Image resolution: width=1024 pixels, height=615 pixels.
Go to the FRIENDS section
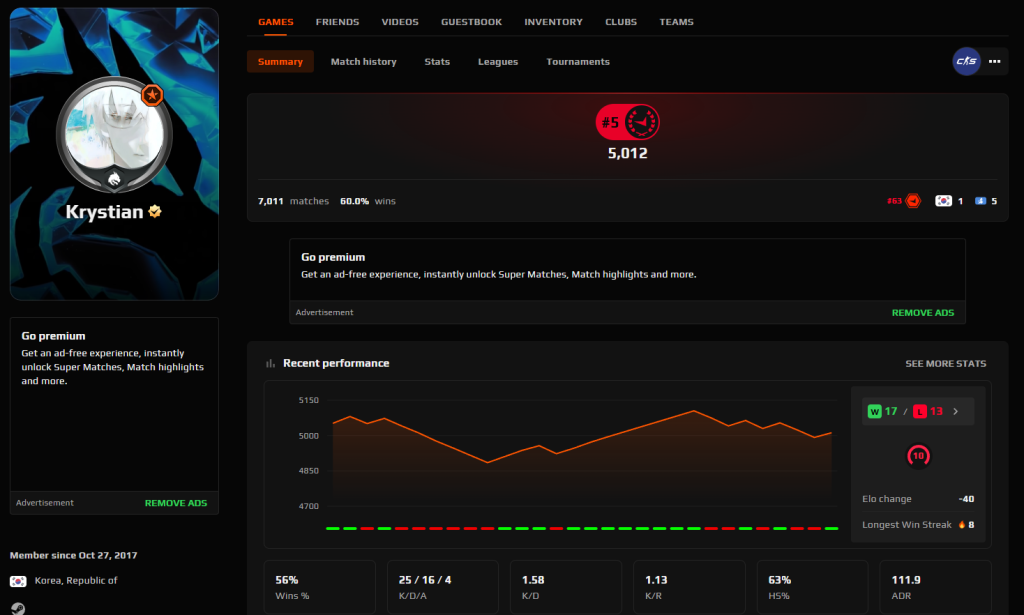(x=338, y=22)
